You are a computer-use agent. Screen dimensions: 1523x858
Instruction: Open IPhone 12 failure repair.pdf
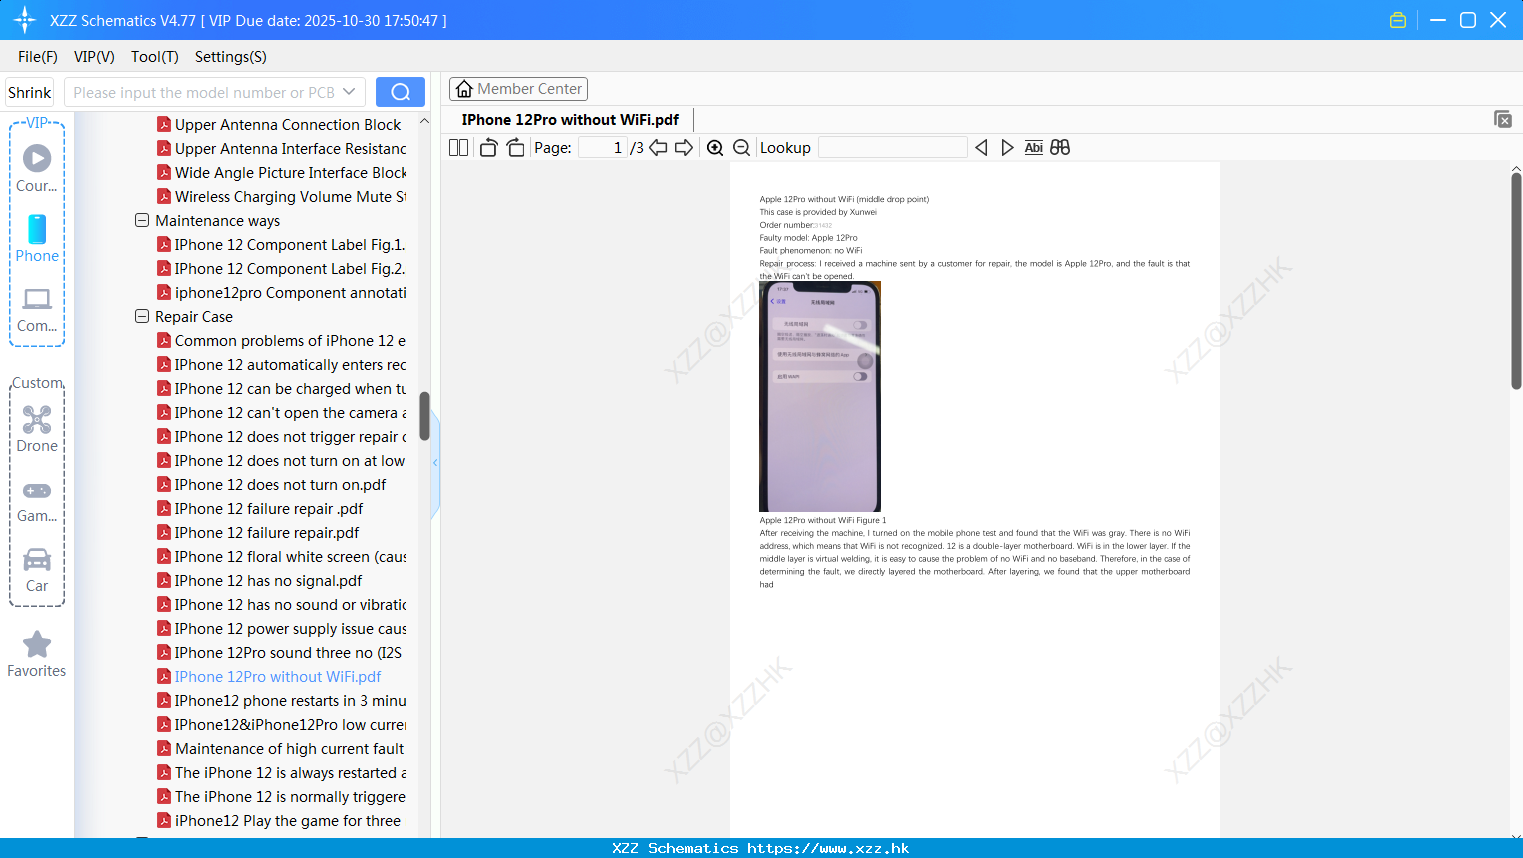(x=259, y=532)
